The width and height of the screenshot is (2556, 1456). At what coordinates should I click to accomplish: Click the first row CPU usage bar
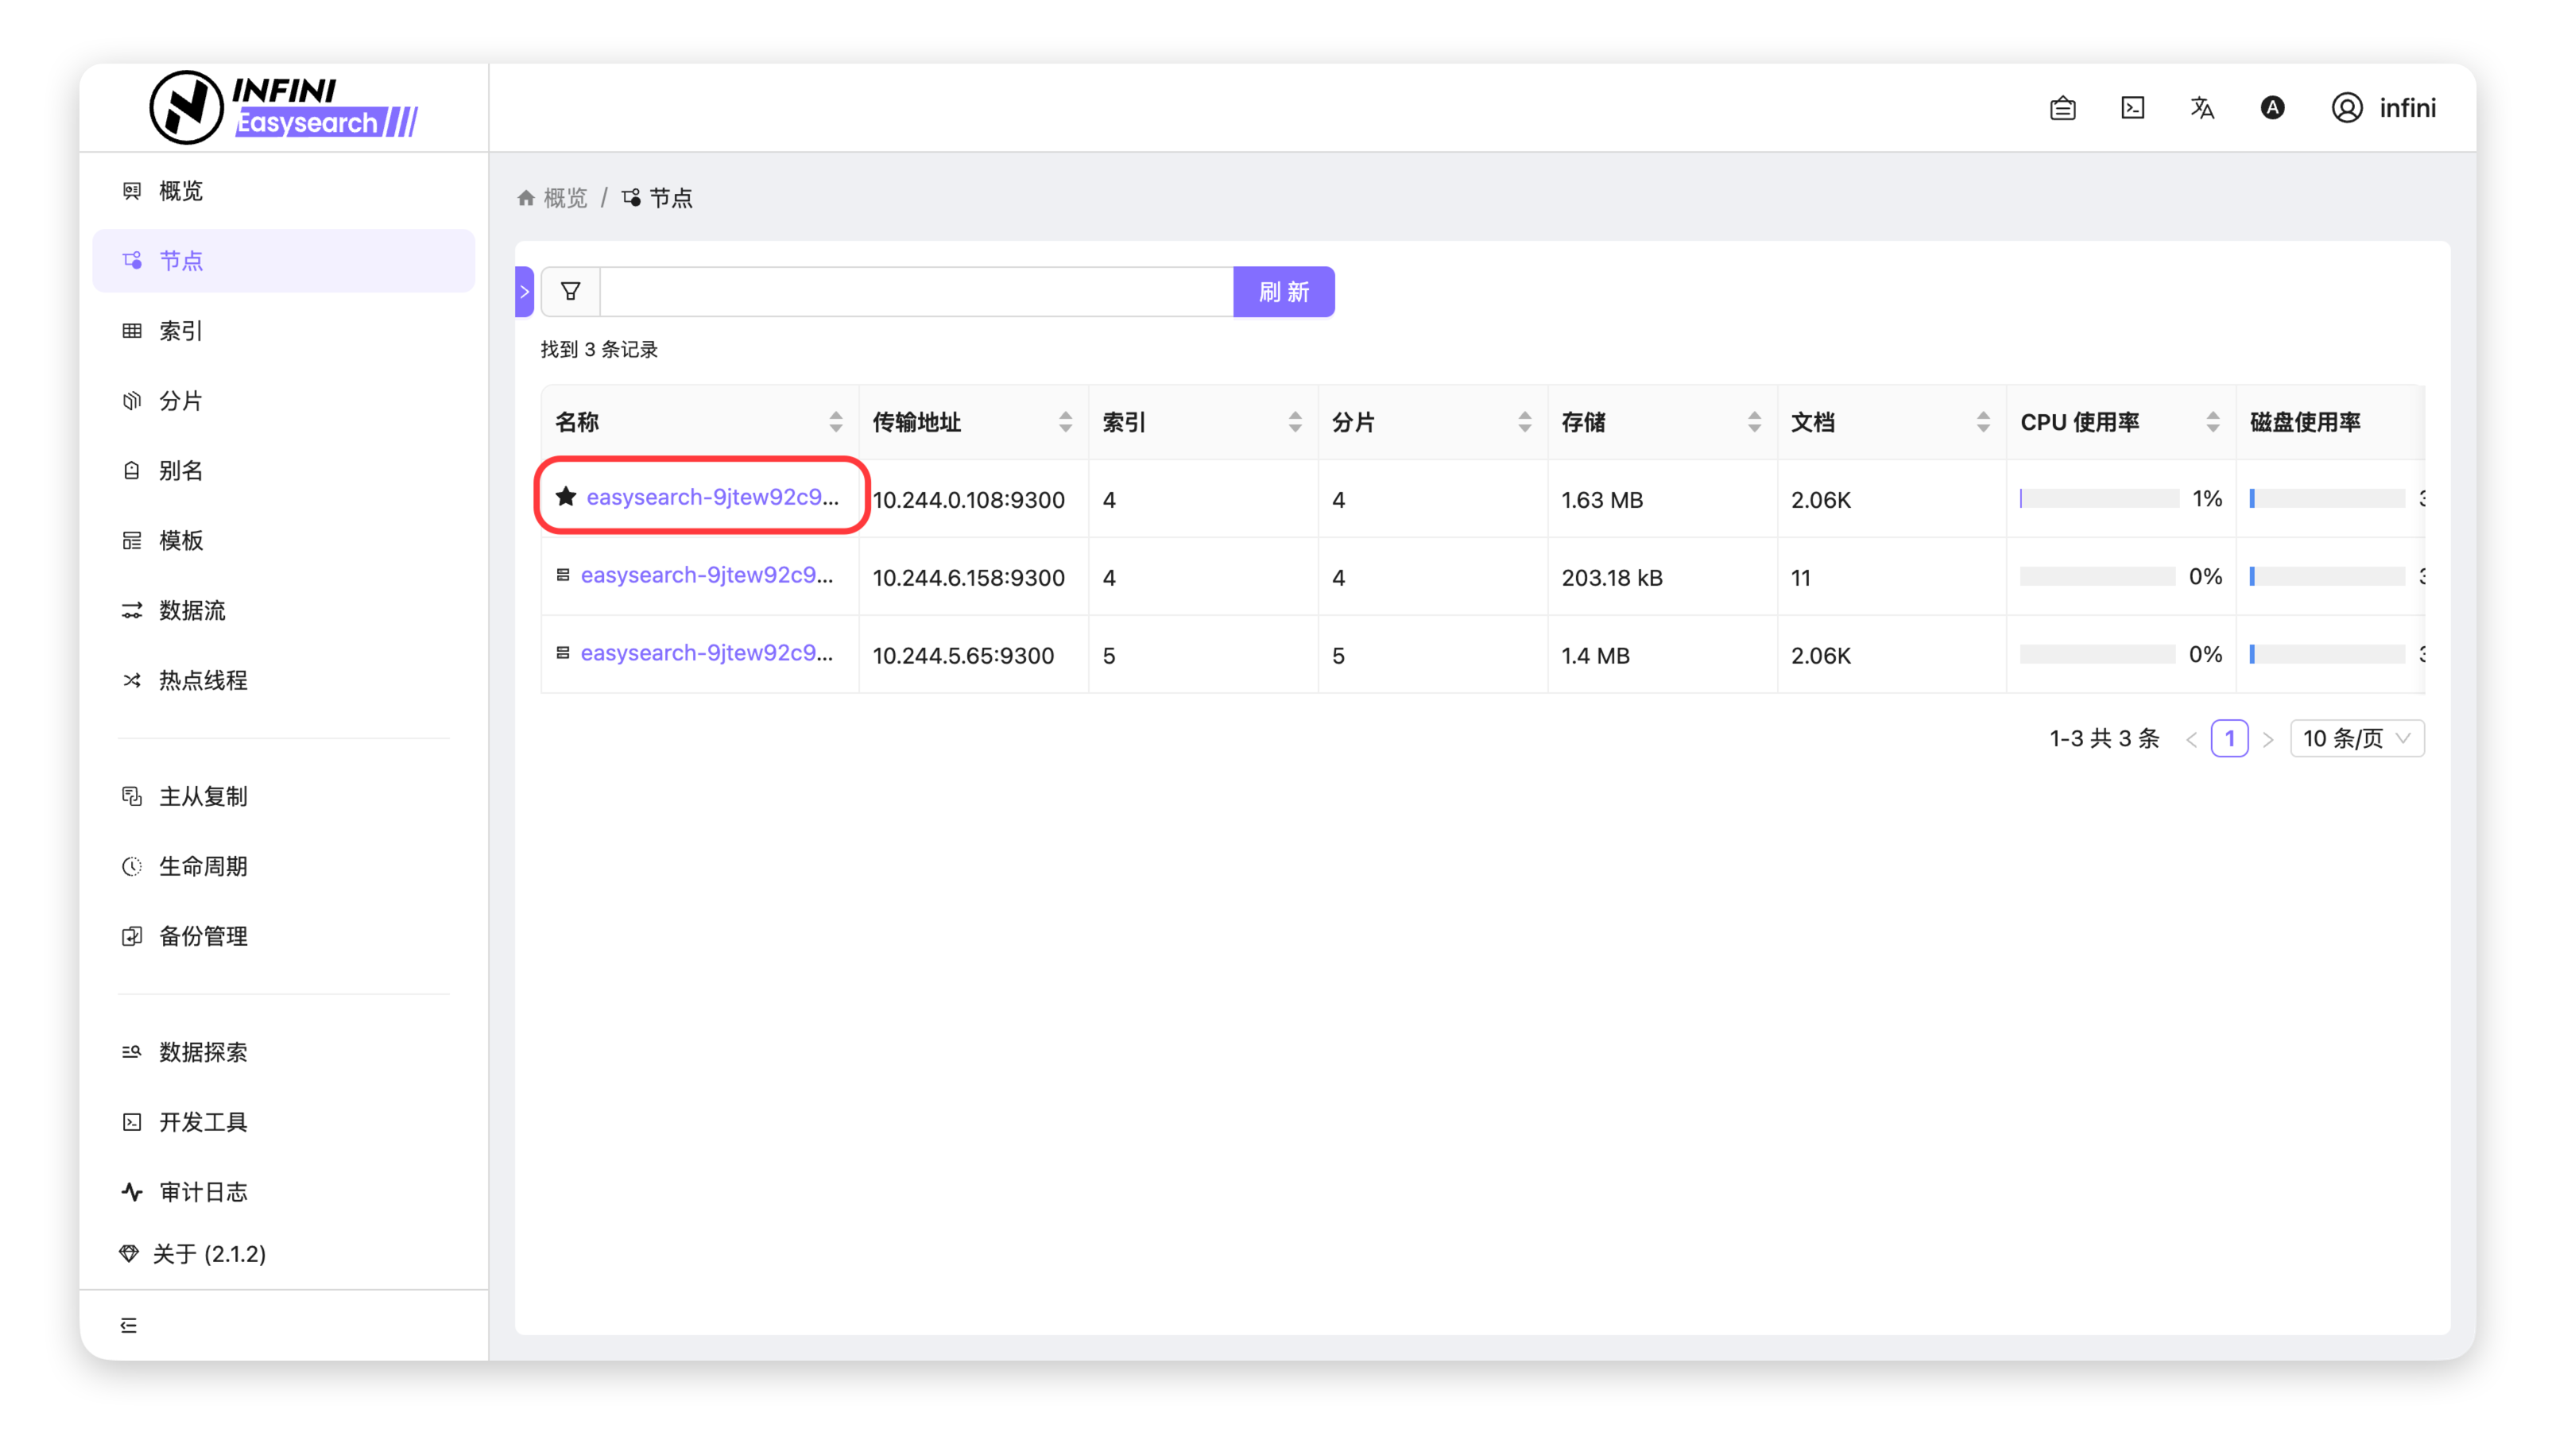2098,498
